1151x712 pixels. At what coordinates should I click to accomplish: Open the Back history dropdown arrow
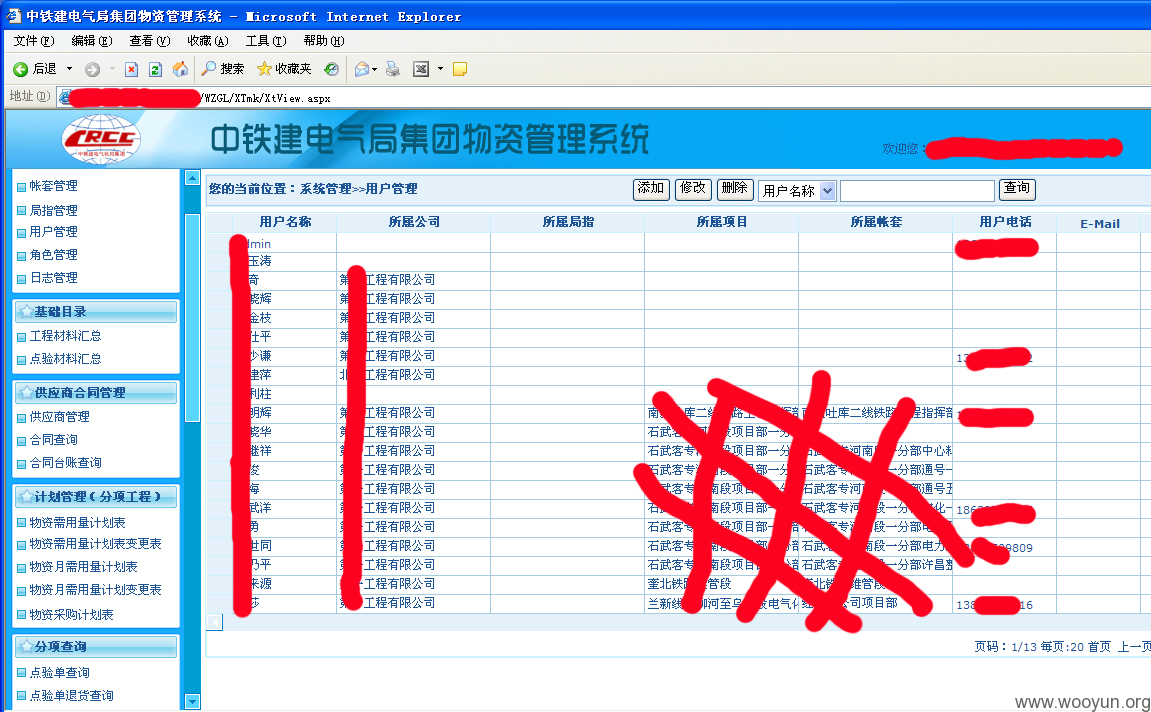70,69
